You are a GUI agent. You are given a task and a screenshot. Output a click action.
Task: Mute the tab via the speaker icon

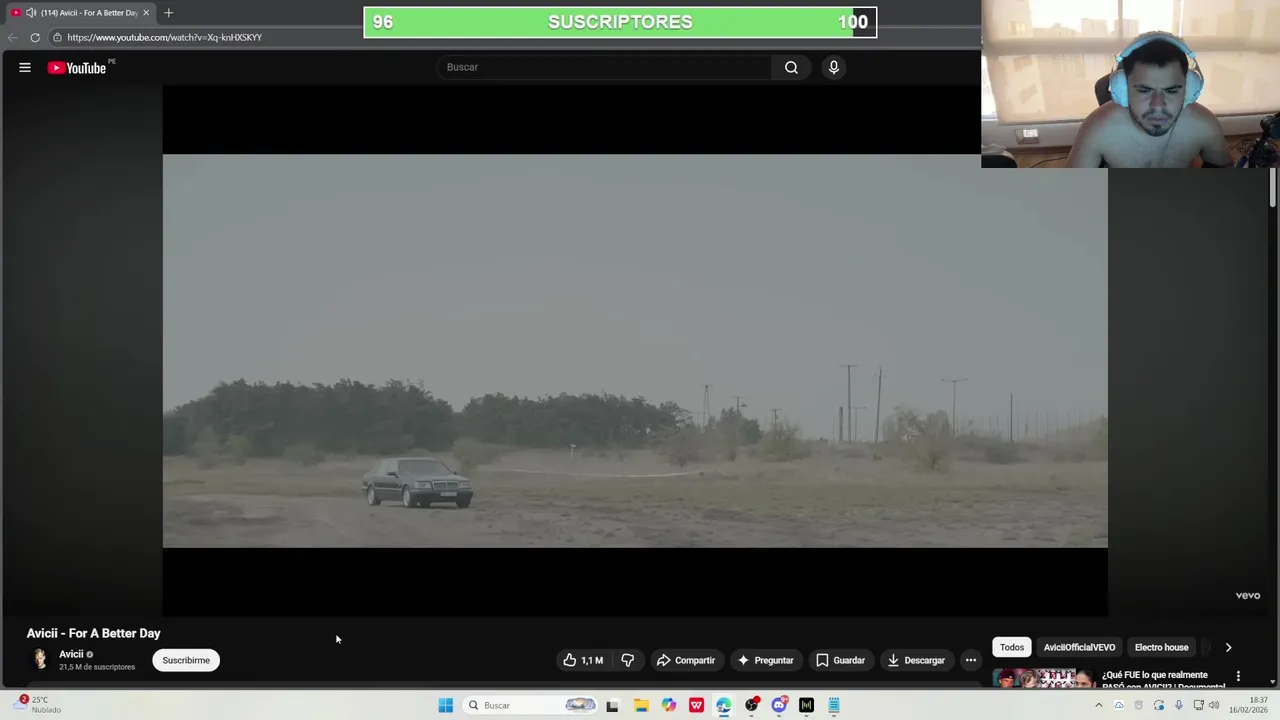tap(31, 13)
